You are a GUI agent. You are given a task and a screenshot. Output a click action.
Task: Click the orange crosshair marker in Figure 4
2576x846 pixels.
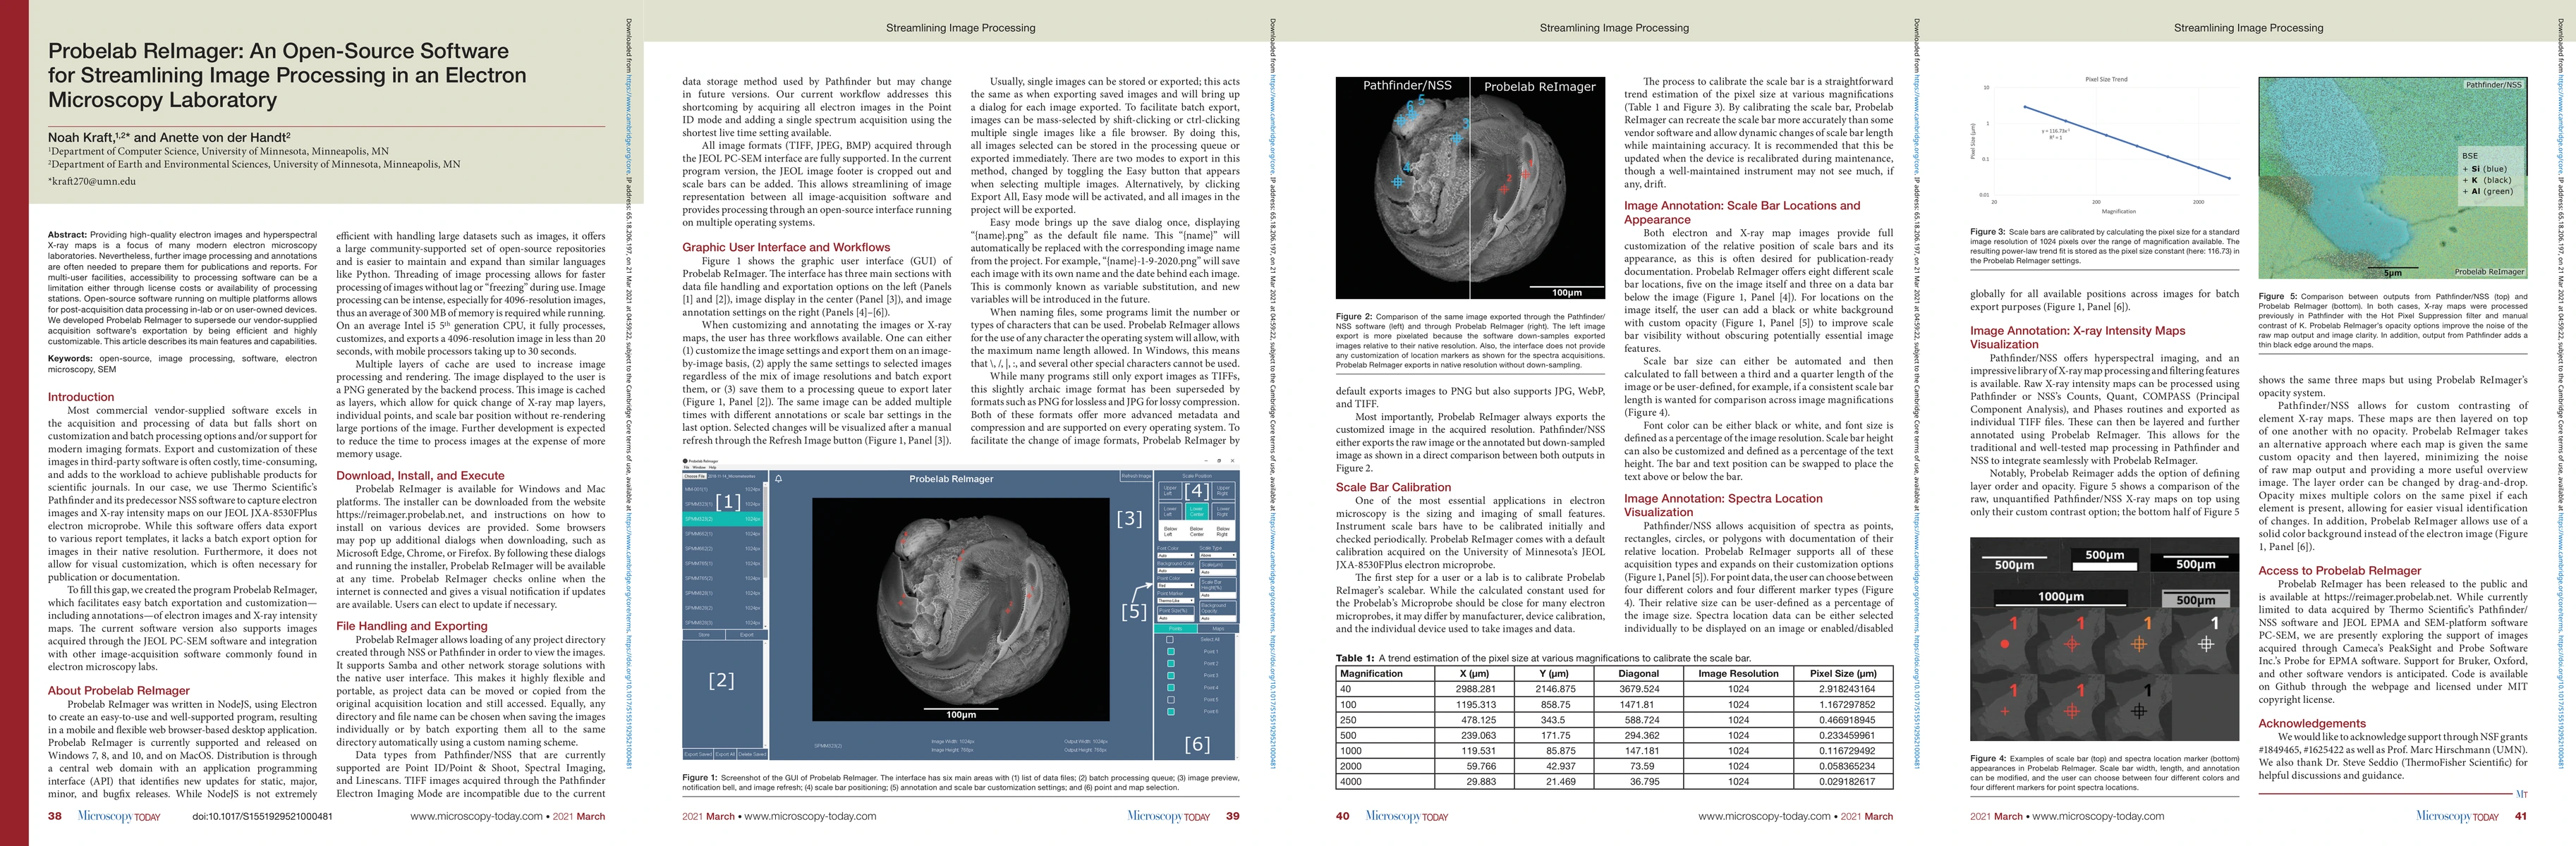point(2140,645)
